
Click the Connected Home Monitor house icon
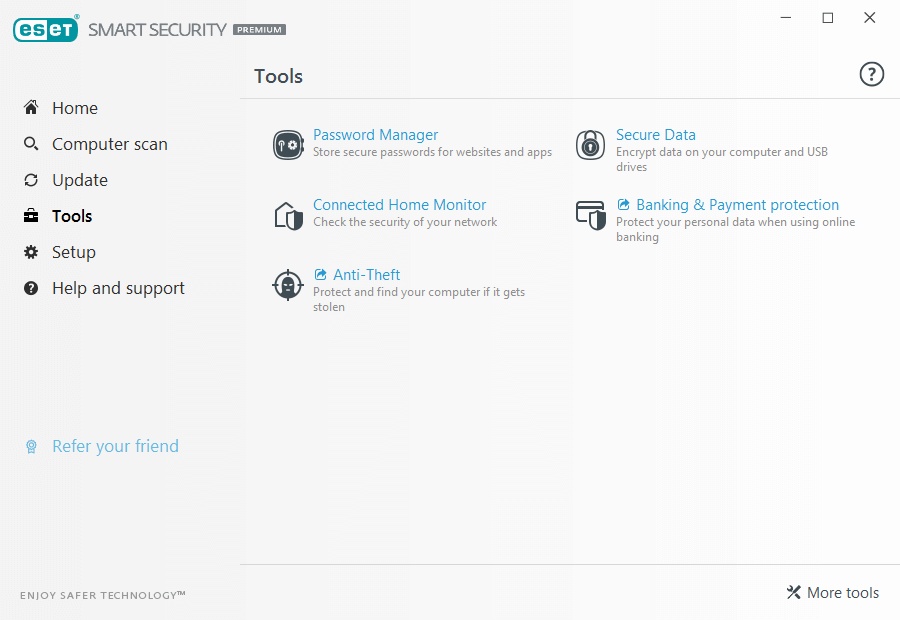(x=288, y=215)
